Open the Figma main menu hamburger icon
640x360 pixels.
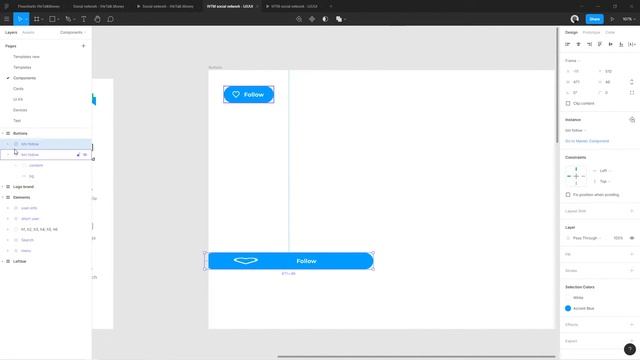tap(7, 19)
